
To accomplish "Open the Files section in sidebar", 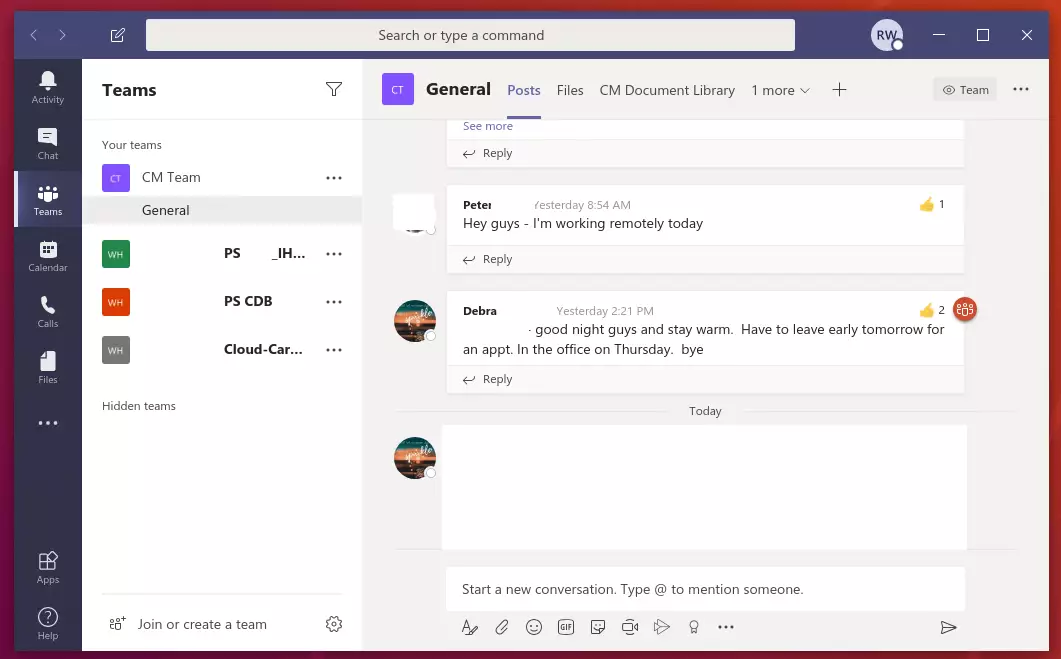I will pos(47,369).
